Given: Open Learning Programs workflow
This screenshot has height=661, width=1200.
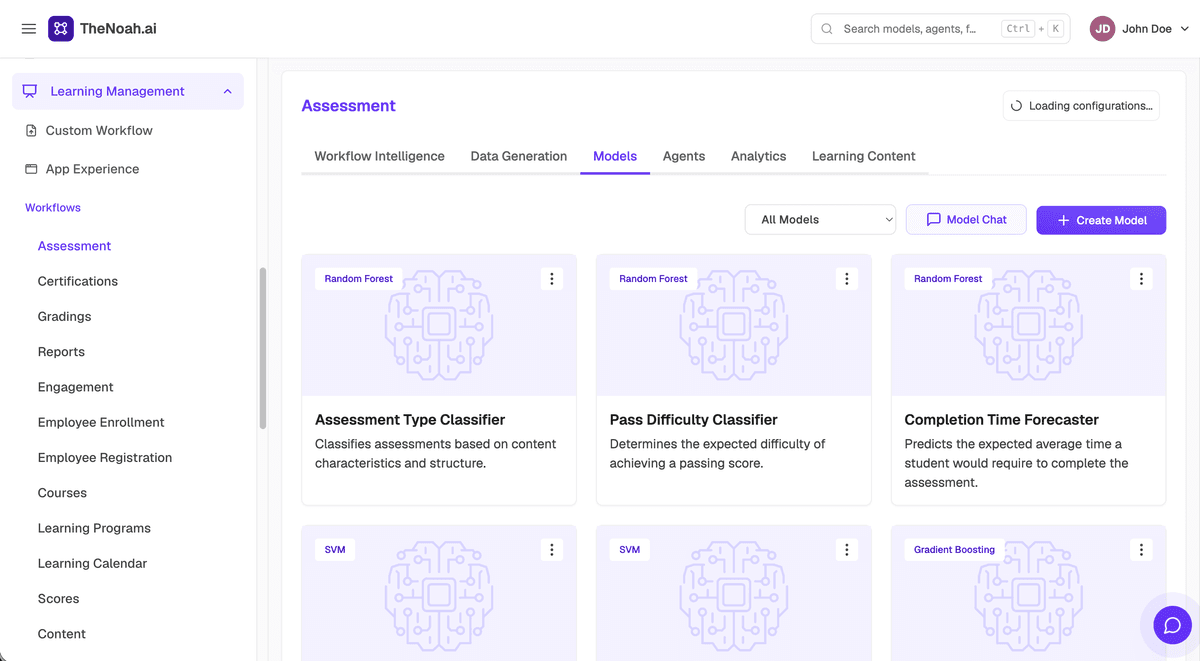Looking at the screenshot, I should (94, 528).
